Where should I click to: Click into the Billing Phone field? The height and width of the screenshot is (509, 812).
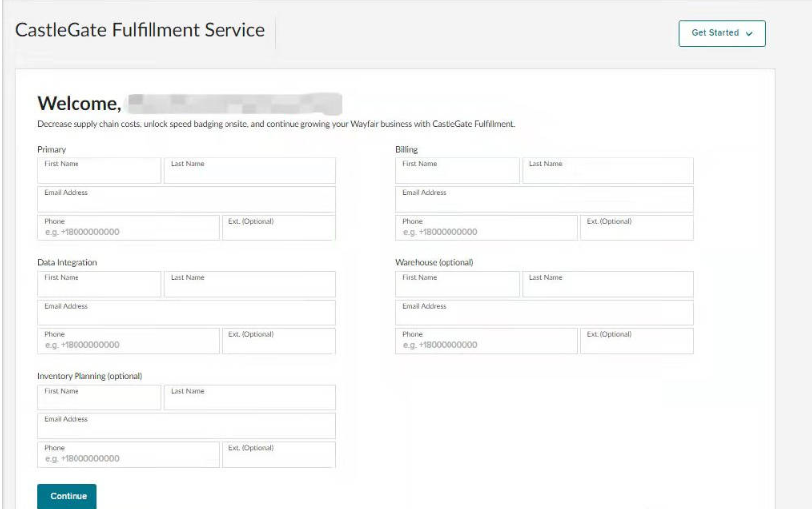(486, 228)
